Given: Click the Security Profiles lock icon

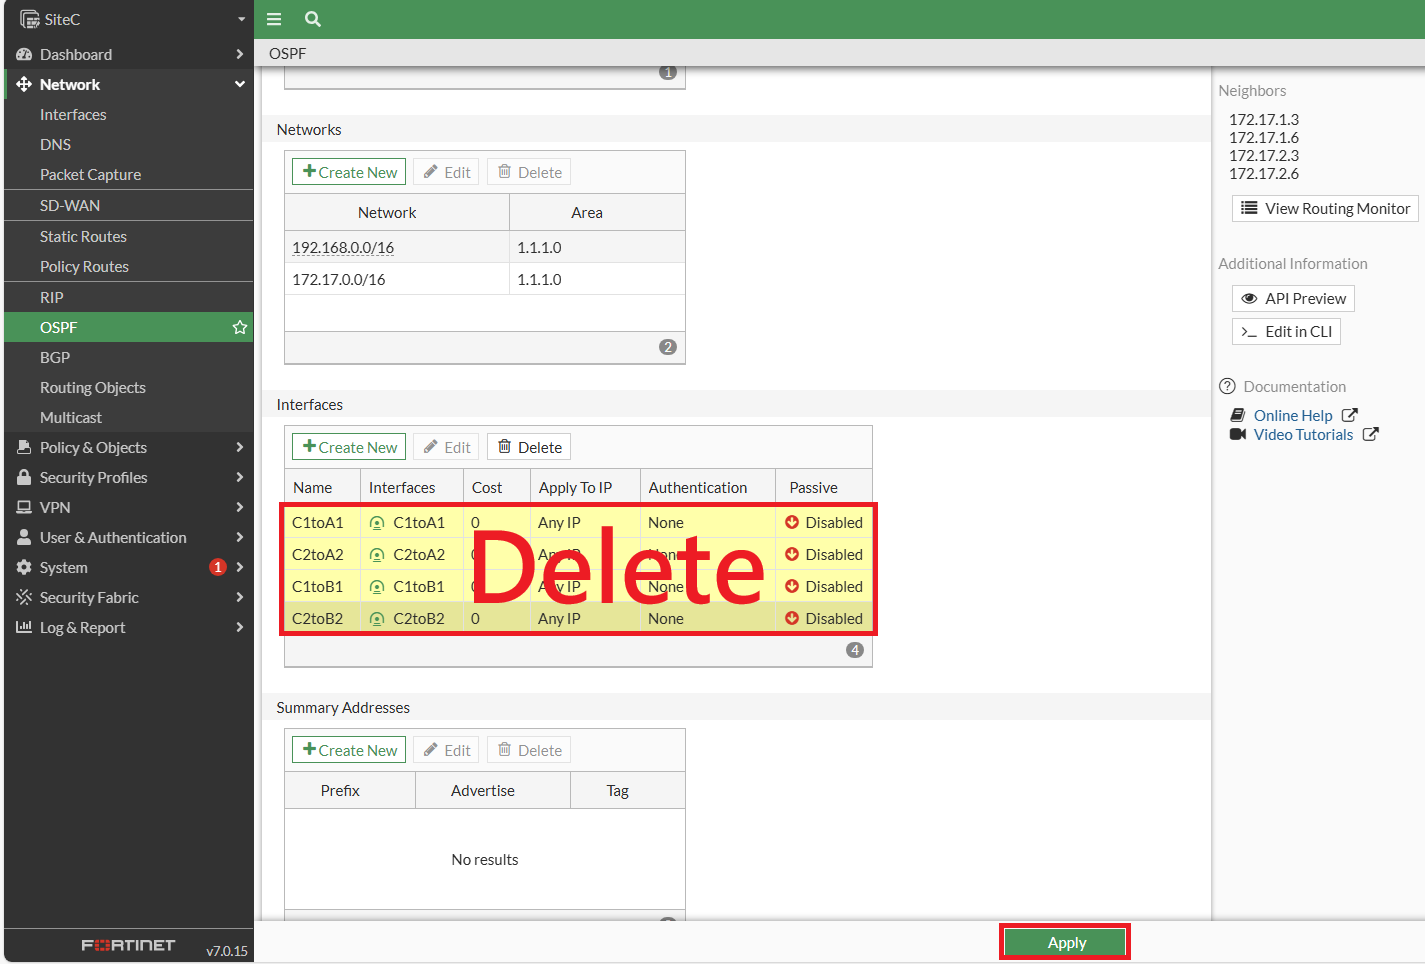Looking at the screenshot, I should click(x=24, y=477).
